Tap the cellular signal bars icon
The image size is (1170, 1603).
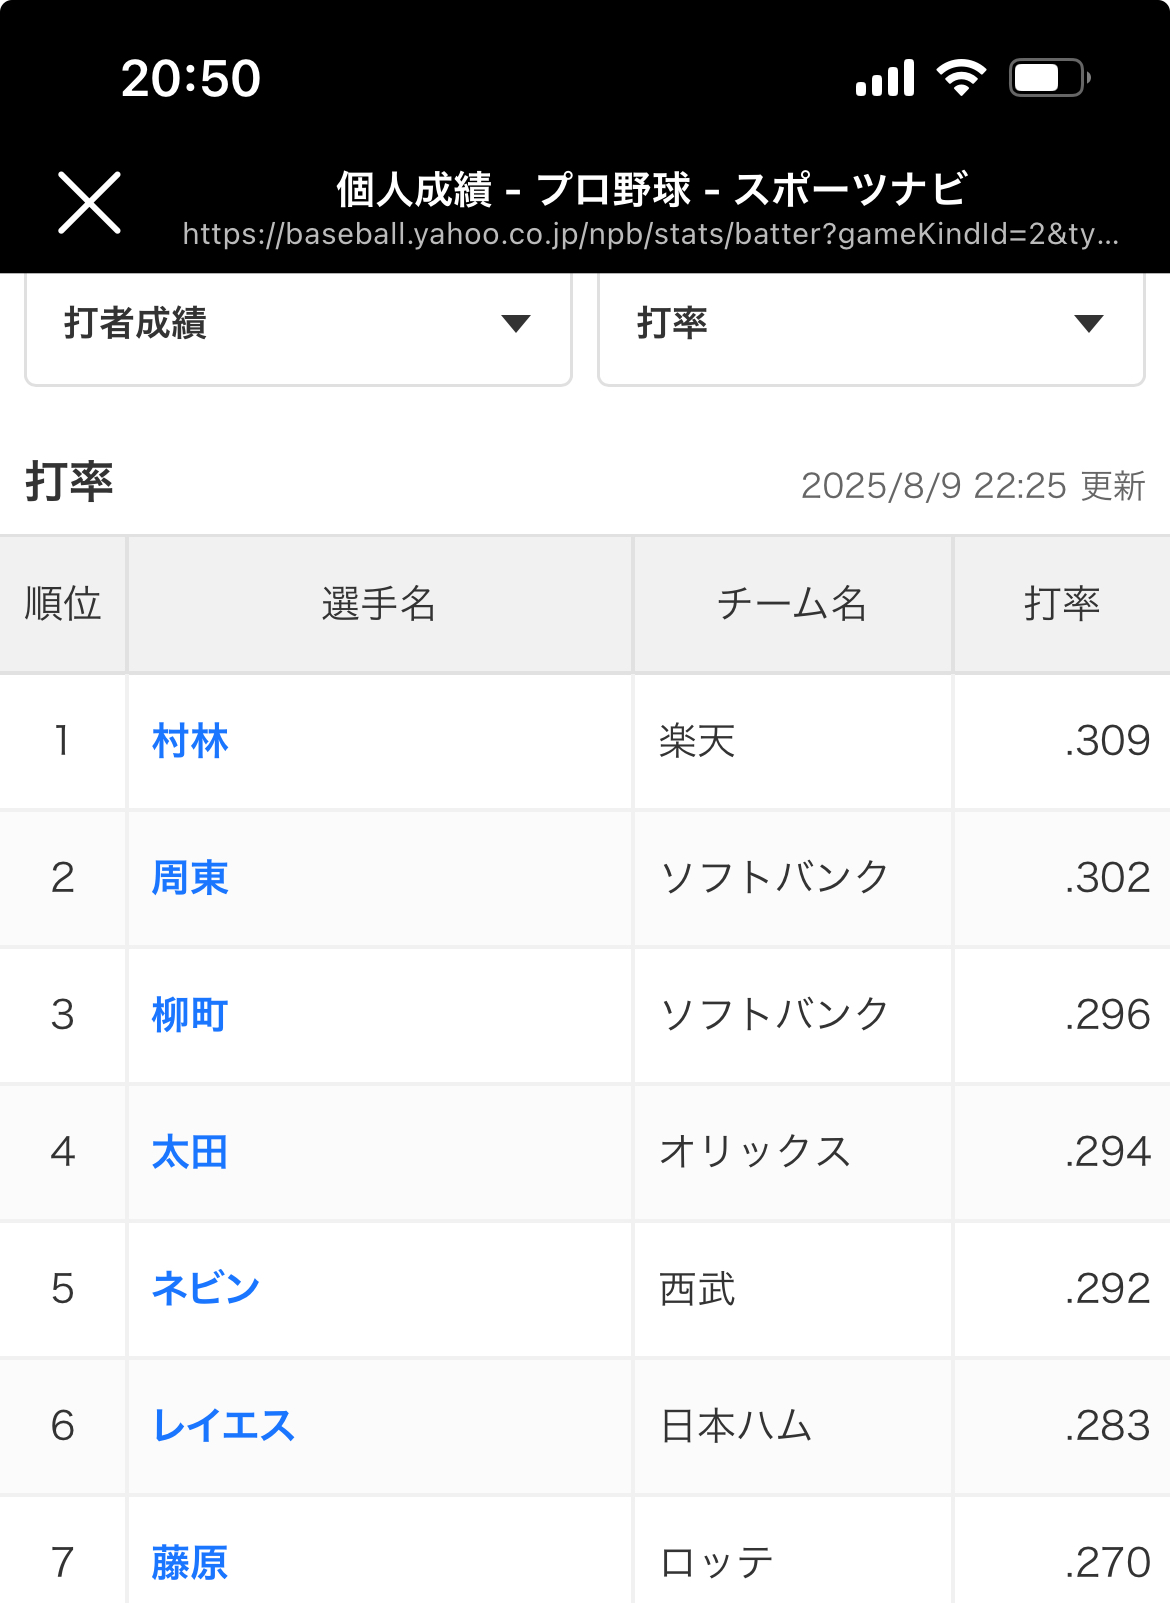(x=885, y=78)
